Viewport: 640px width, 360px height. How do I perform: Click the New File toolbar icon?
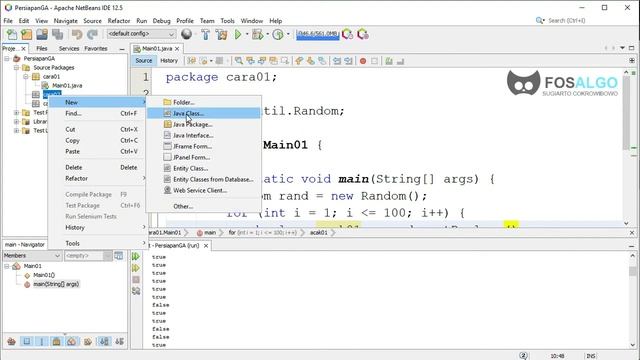12,35
